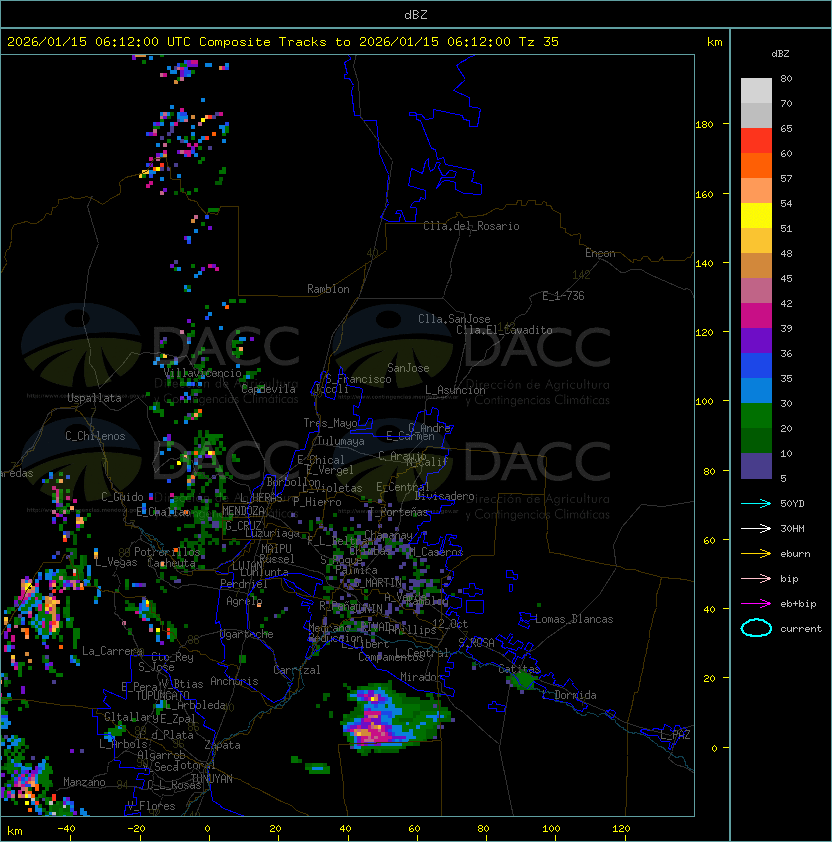This screenshot has width=832, height=842.
Task: Click the small green echo over Catitas
Action: (x=522, y=681)
